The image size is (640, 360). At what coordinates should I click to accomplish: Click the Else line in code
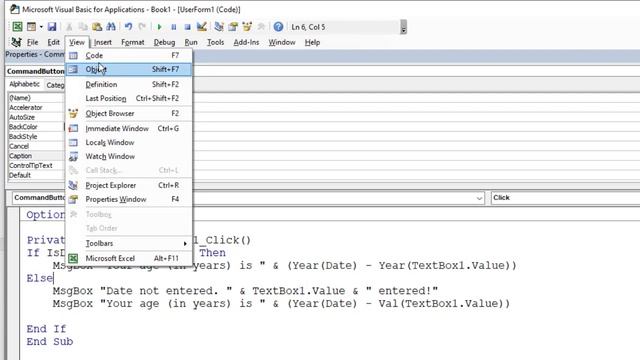click(x=40, y=278)
